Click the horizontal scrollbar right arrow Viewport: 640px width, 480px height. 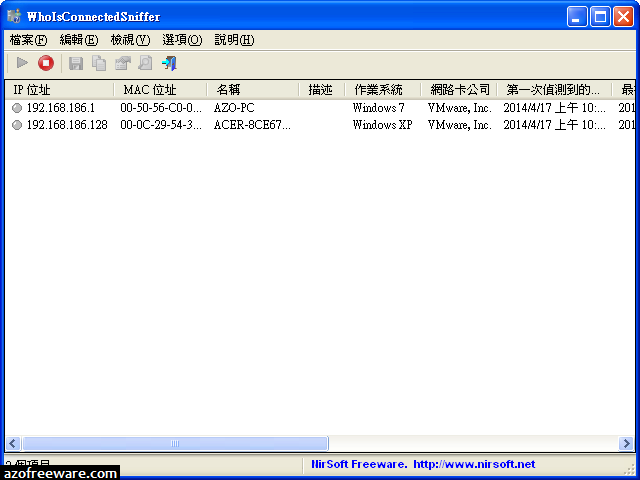(626, 443)
